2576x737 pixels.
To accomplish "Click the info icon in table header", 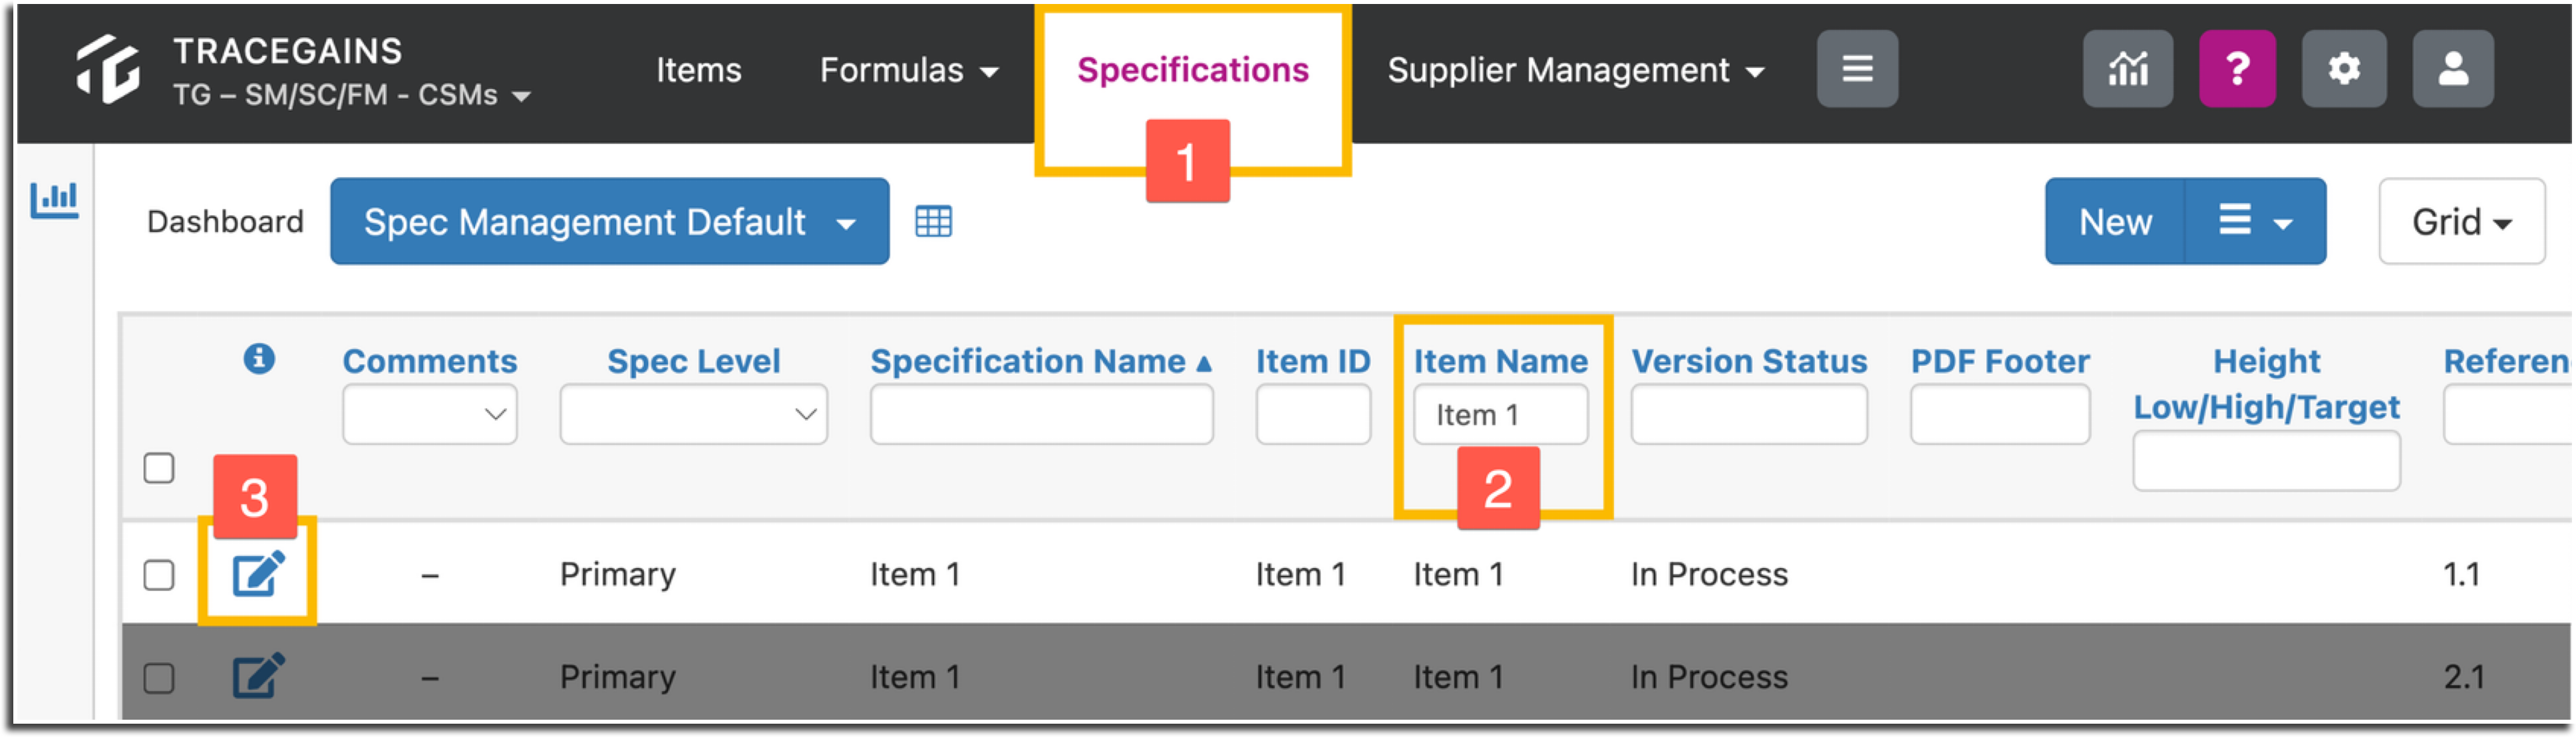I will (259, 358).
